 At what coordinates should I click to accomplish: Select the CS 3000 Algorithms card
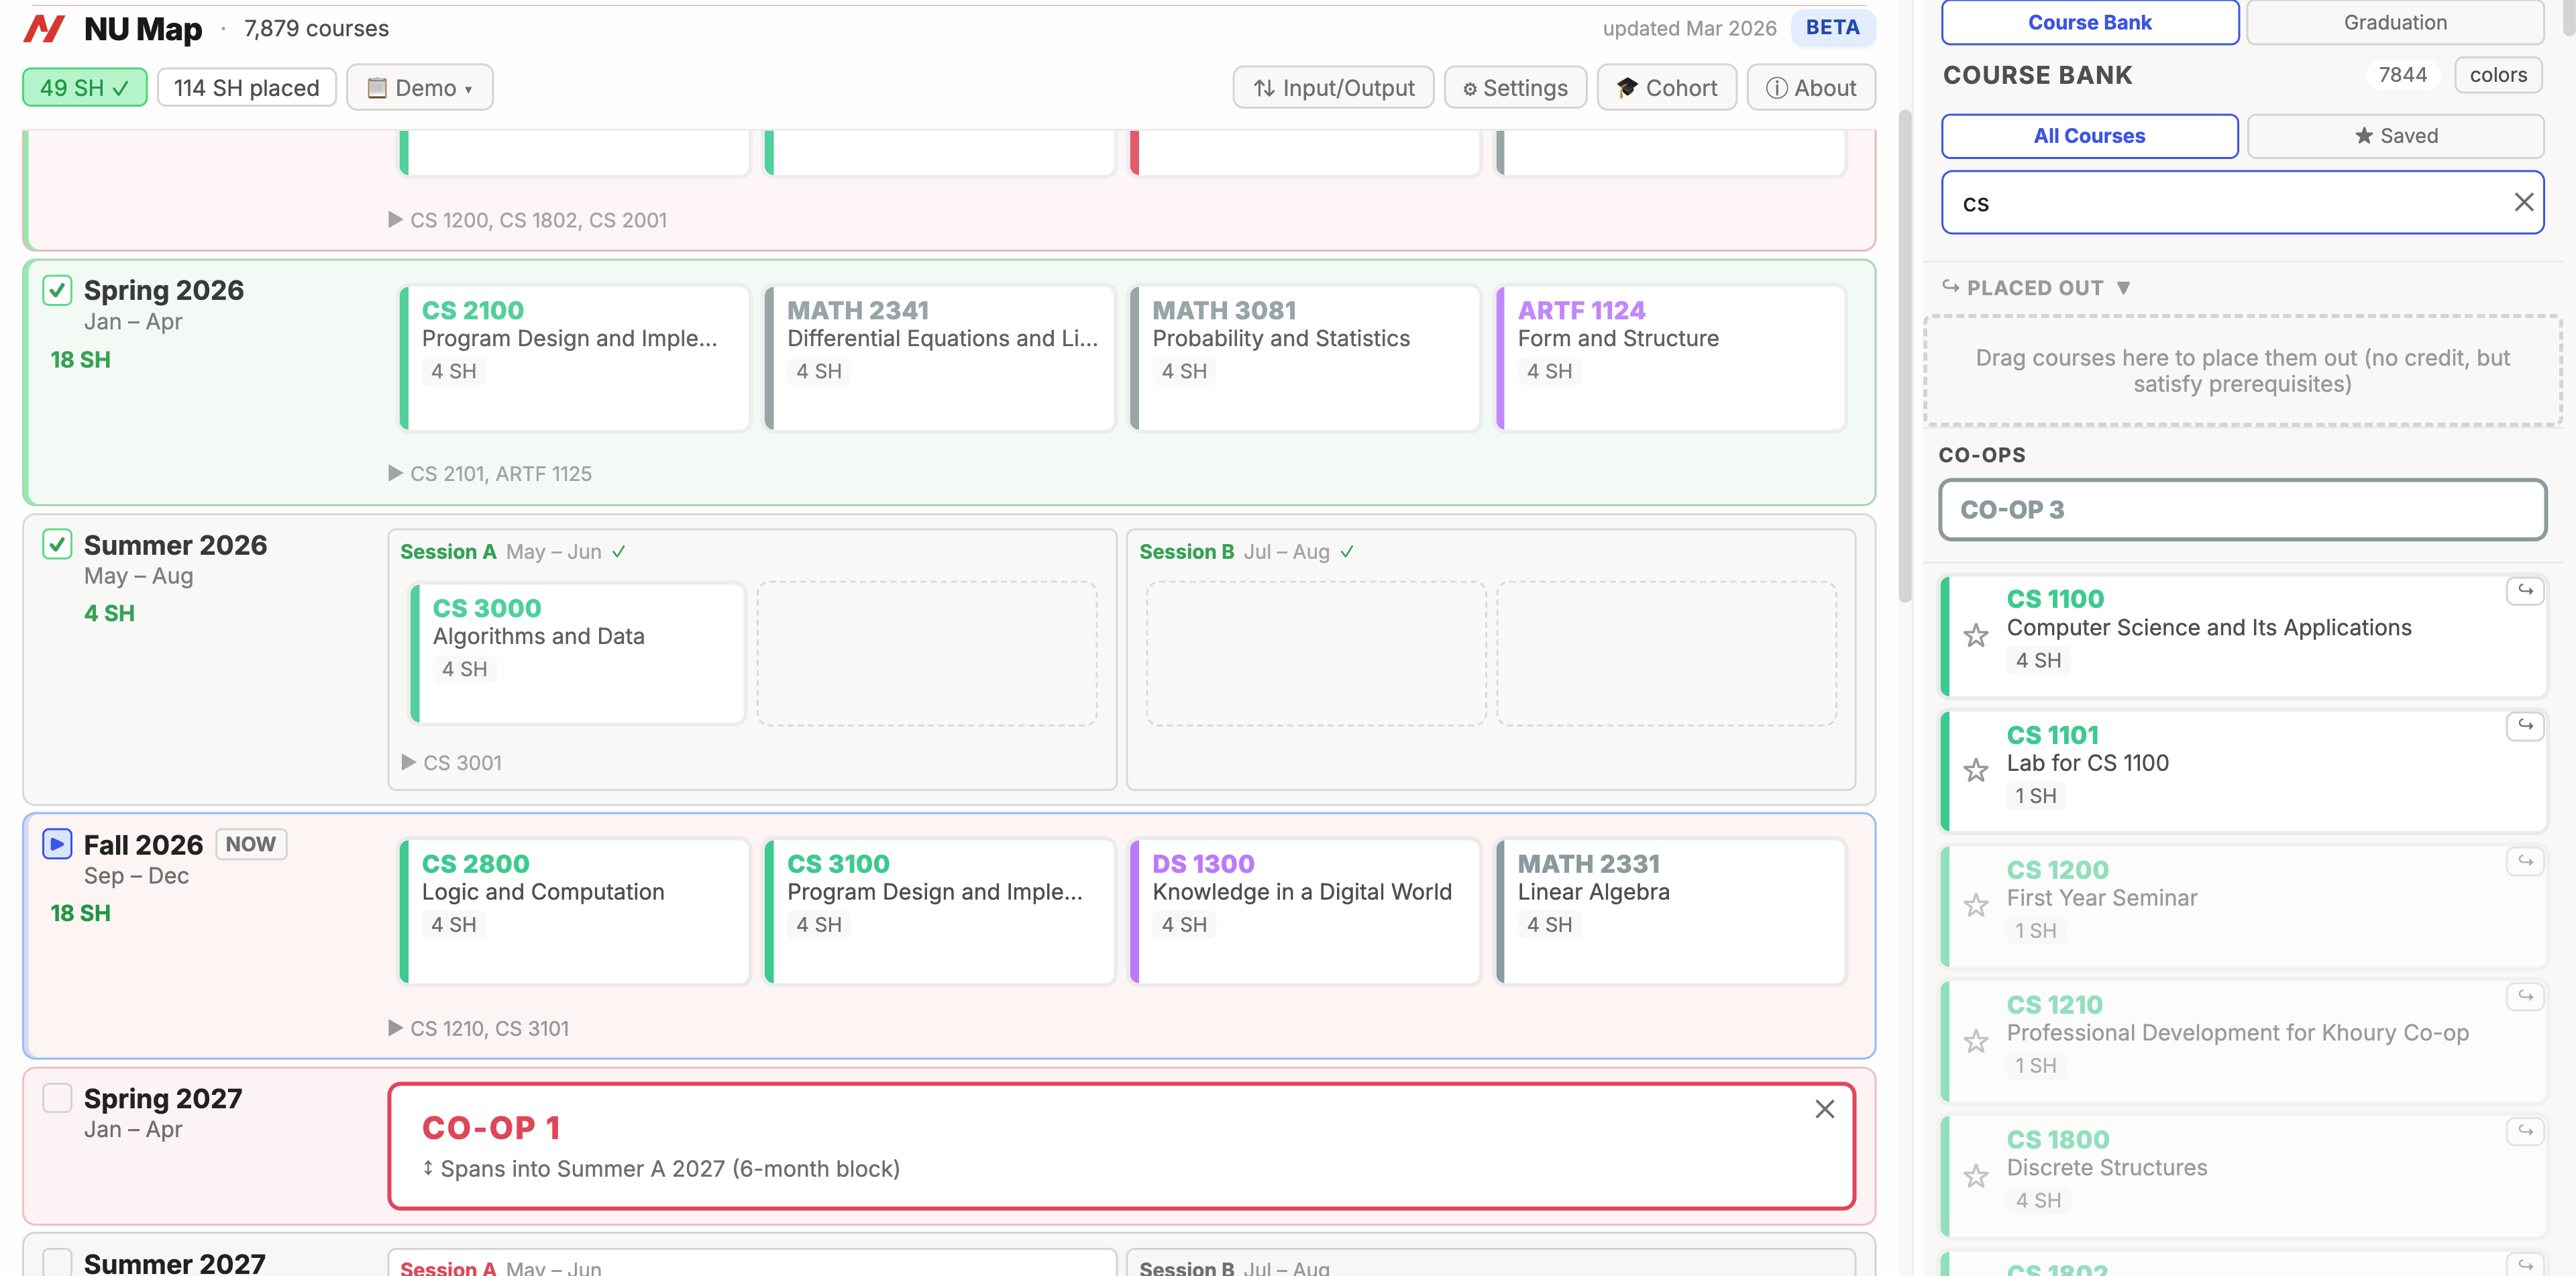[x=577, y=653]
